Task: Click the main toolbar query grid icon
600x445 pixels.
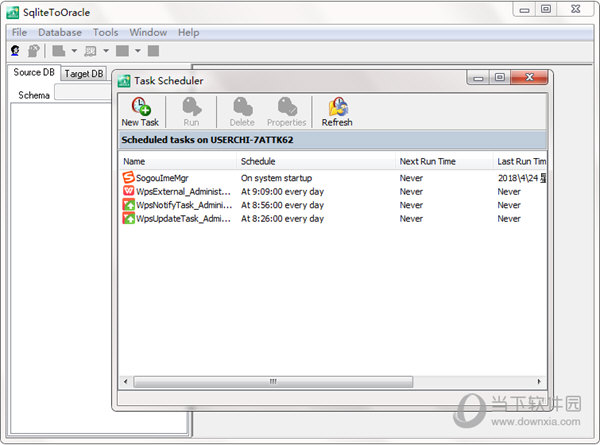Action: point(90,51)
